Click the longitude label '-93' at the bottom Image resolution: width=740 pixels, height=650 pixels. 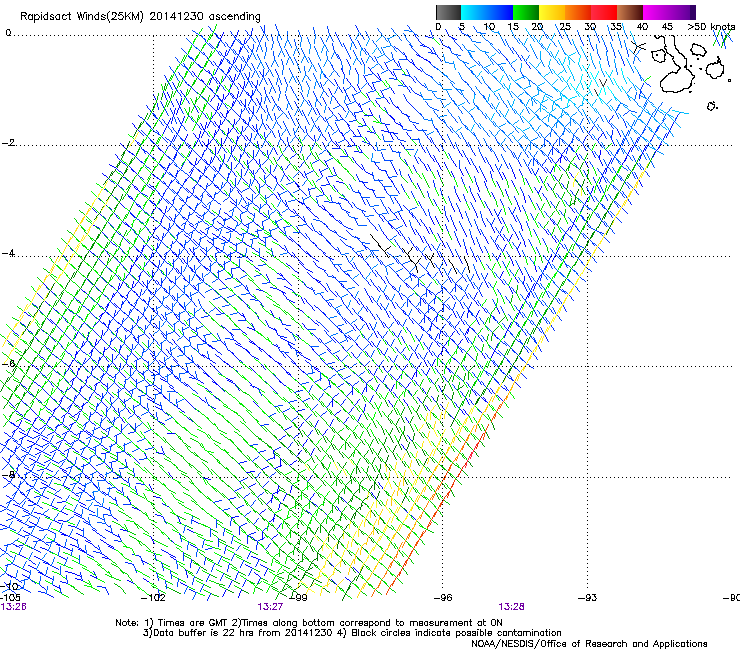click(587, 598)
